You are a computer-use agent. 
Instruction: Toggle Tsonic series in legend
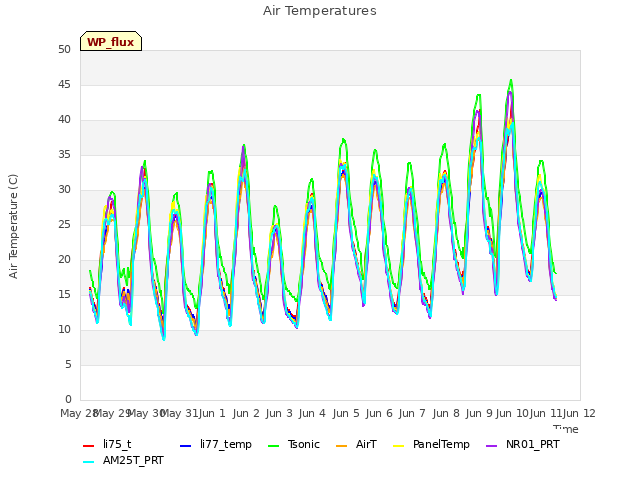[x=293, y=444]
